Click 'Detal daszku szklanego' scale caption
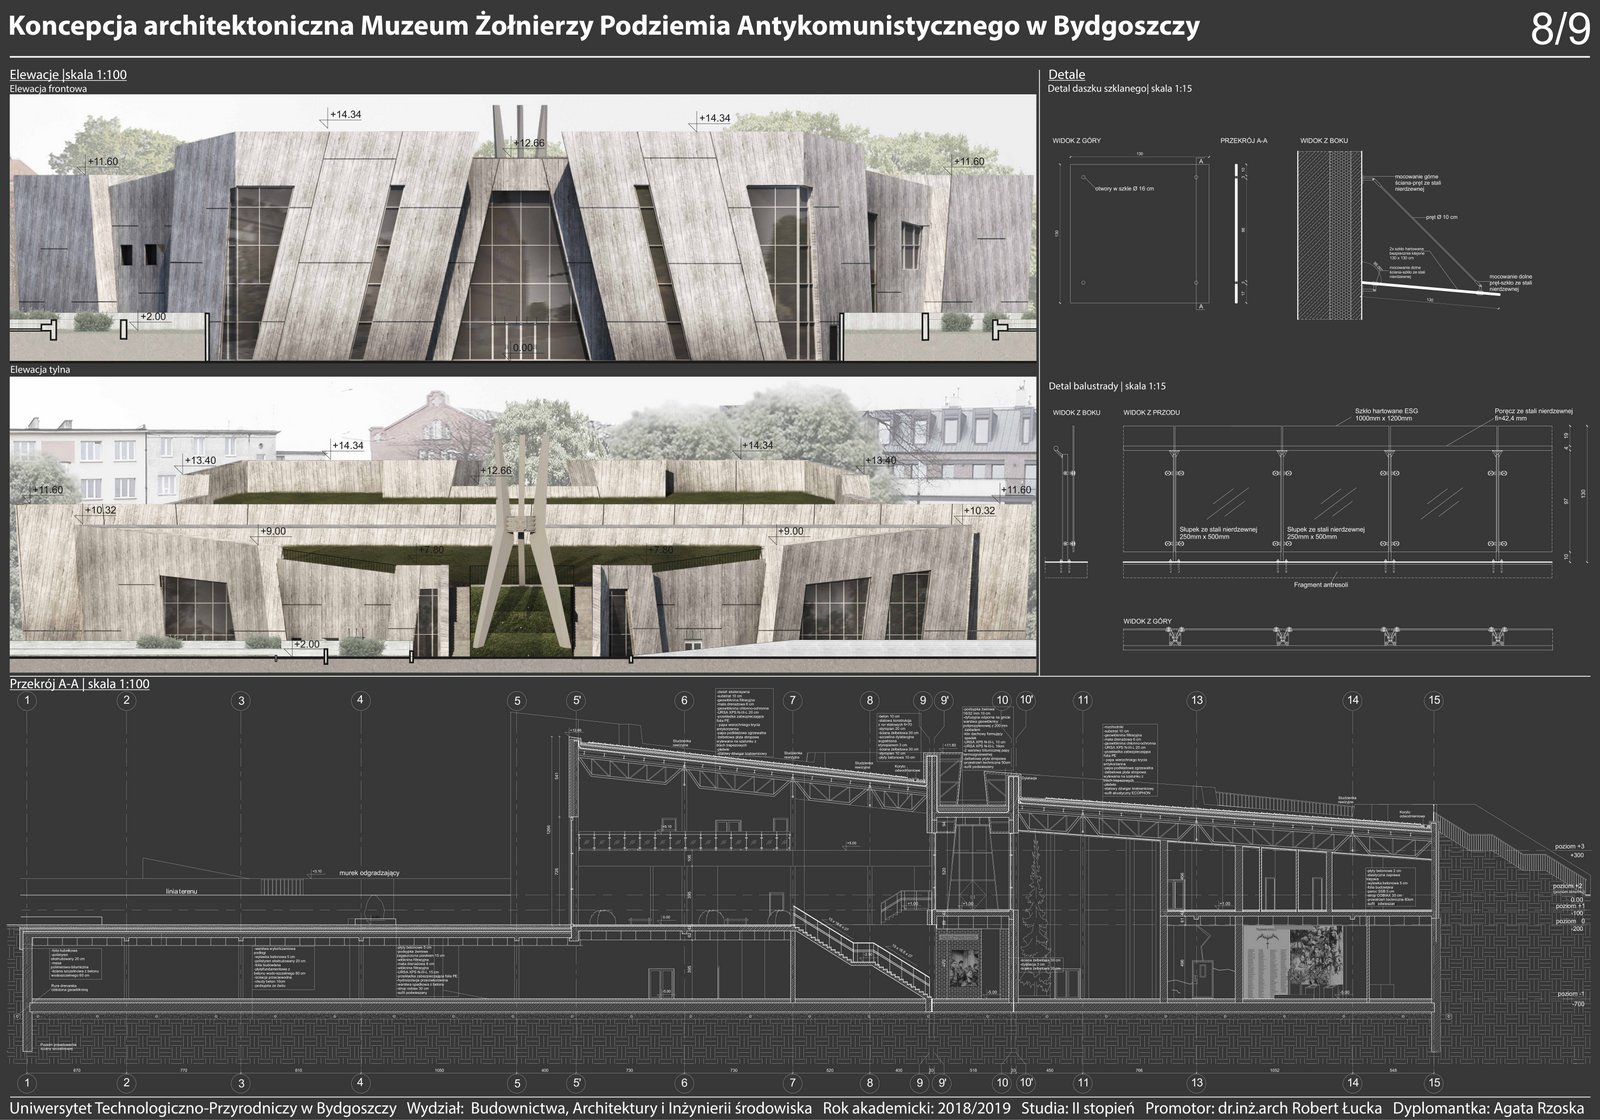This screenshot has height=1120, width=1600. pyautogui.click(x=1119, y=89)
